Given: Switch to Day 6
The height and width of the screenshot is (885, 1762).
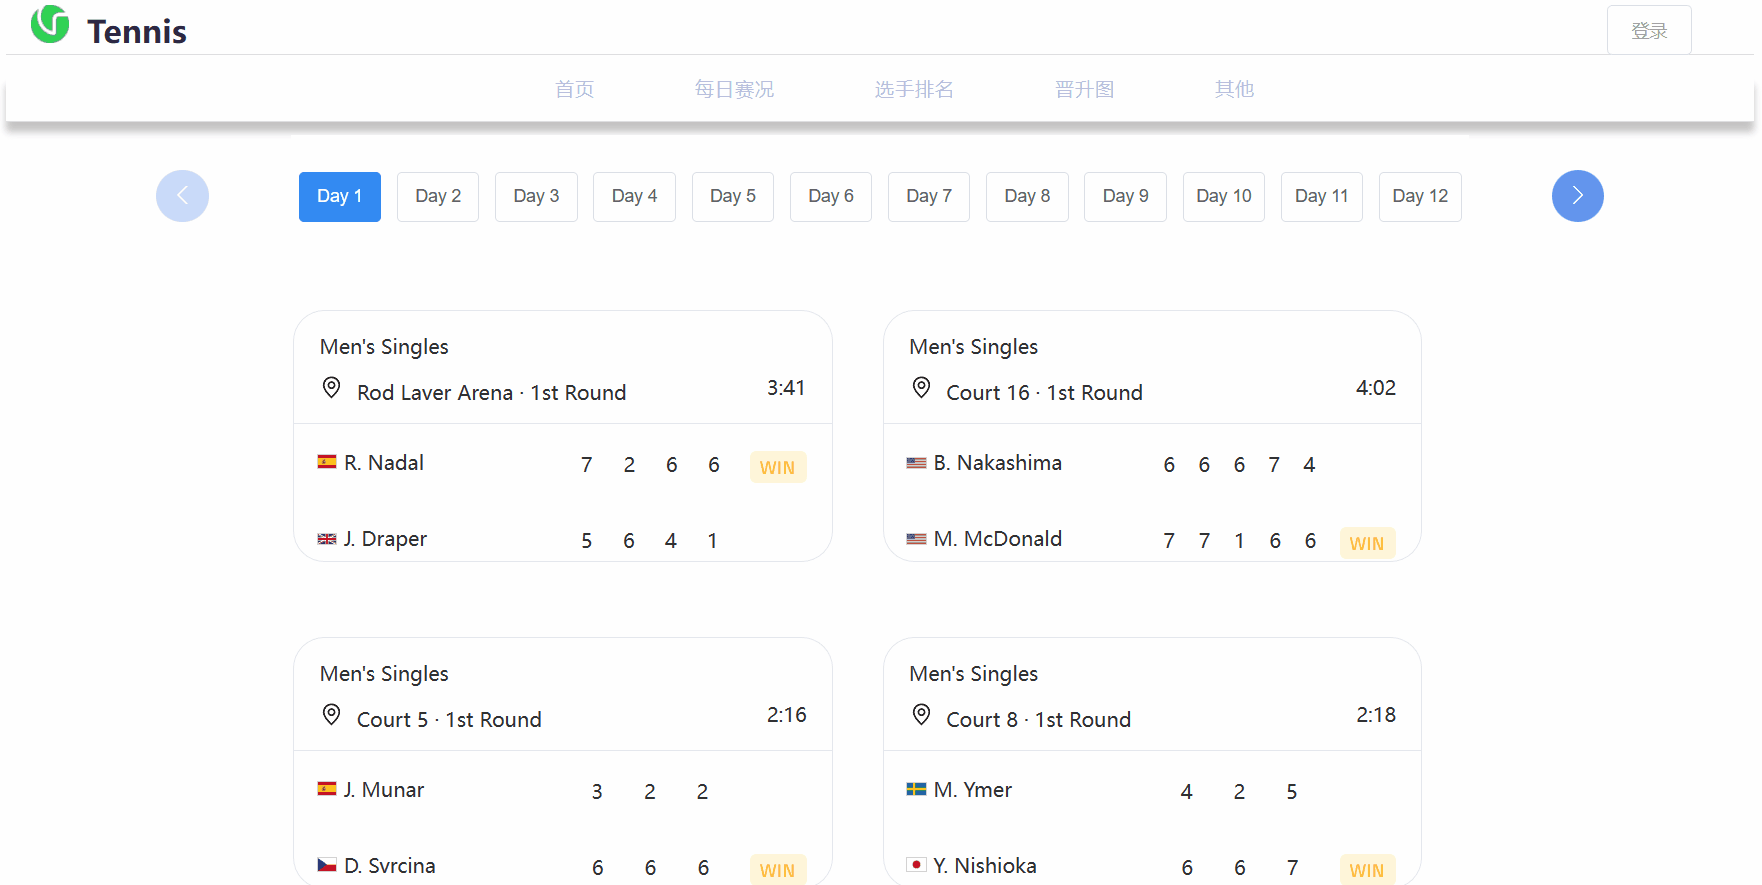Looking at the screenshot, I should (x=831, y=197).
